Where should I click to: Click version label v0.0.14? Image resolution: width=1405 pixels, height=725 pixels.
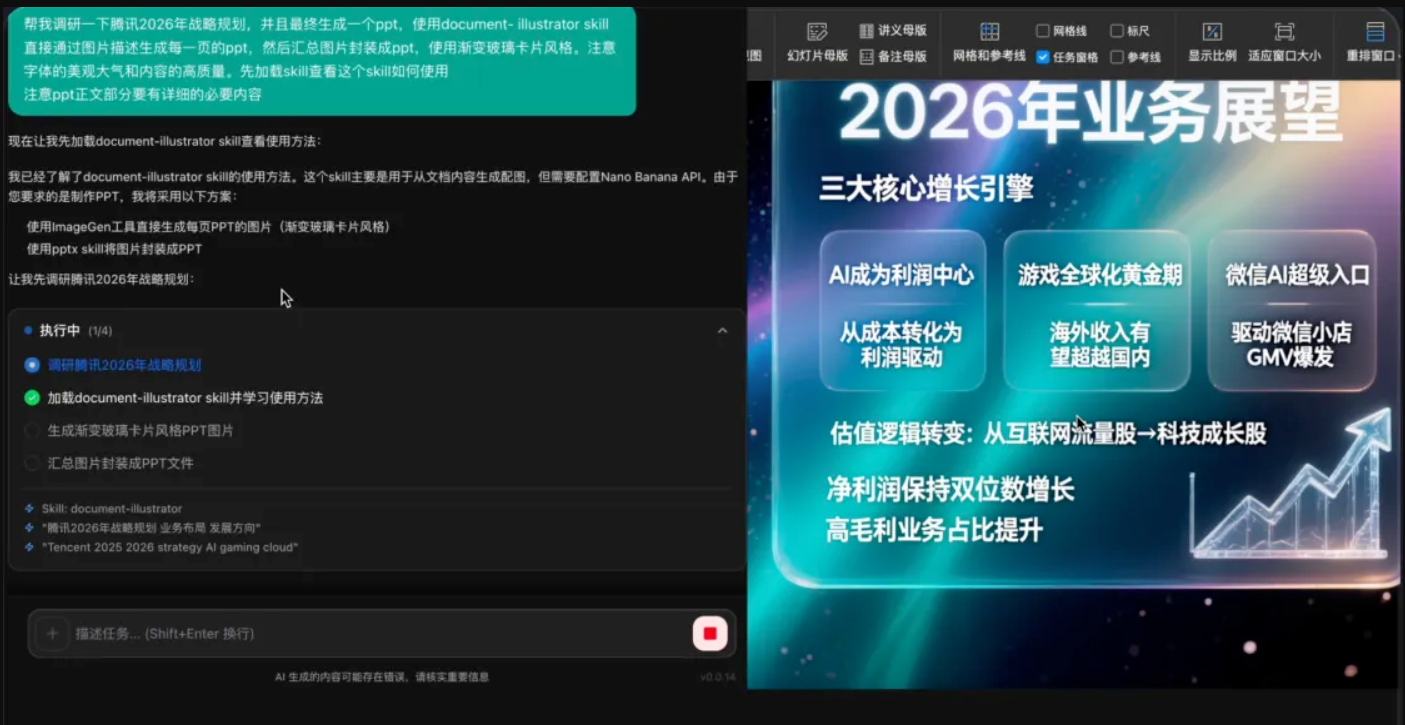pos(718,678)
